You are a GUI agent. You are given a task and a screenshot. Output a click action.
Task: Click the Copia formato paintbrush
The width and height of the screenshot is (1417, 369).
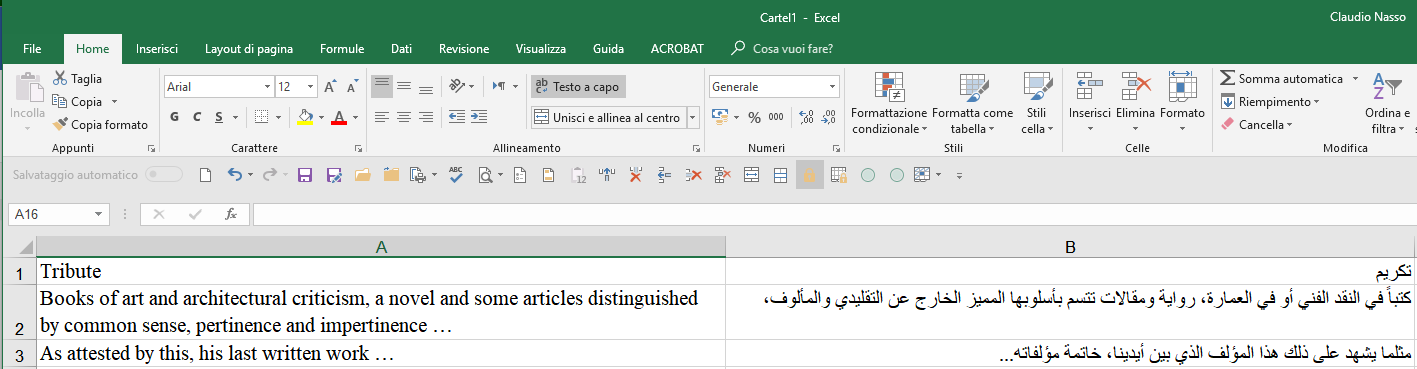(x=60, y=125)
